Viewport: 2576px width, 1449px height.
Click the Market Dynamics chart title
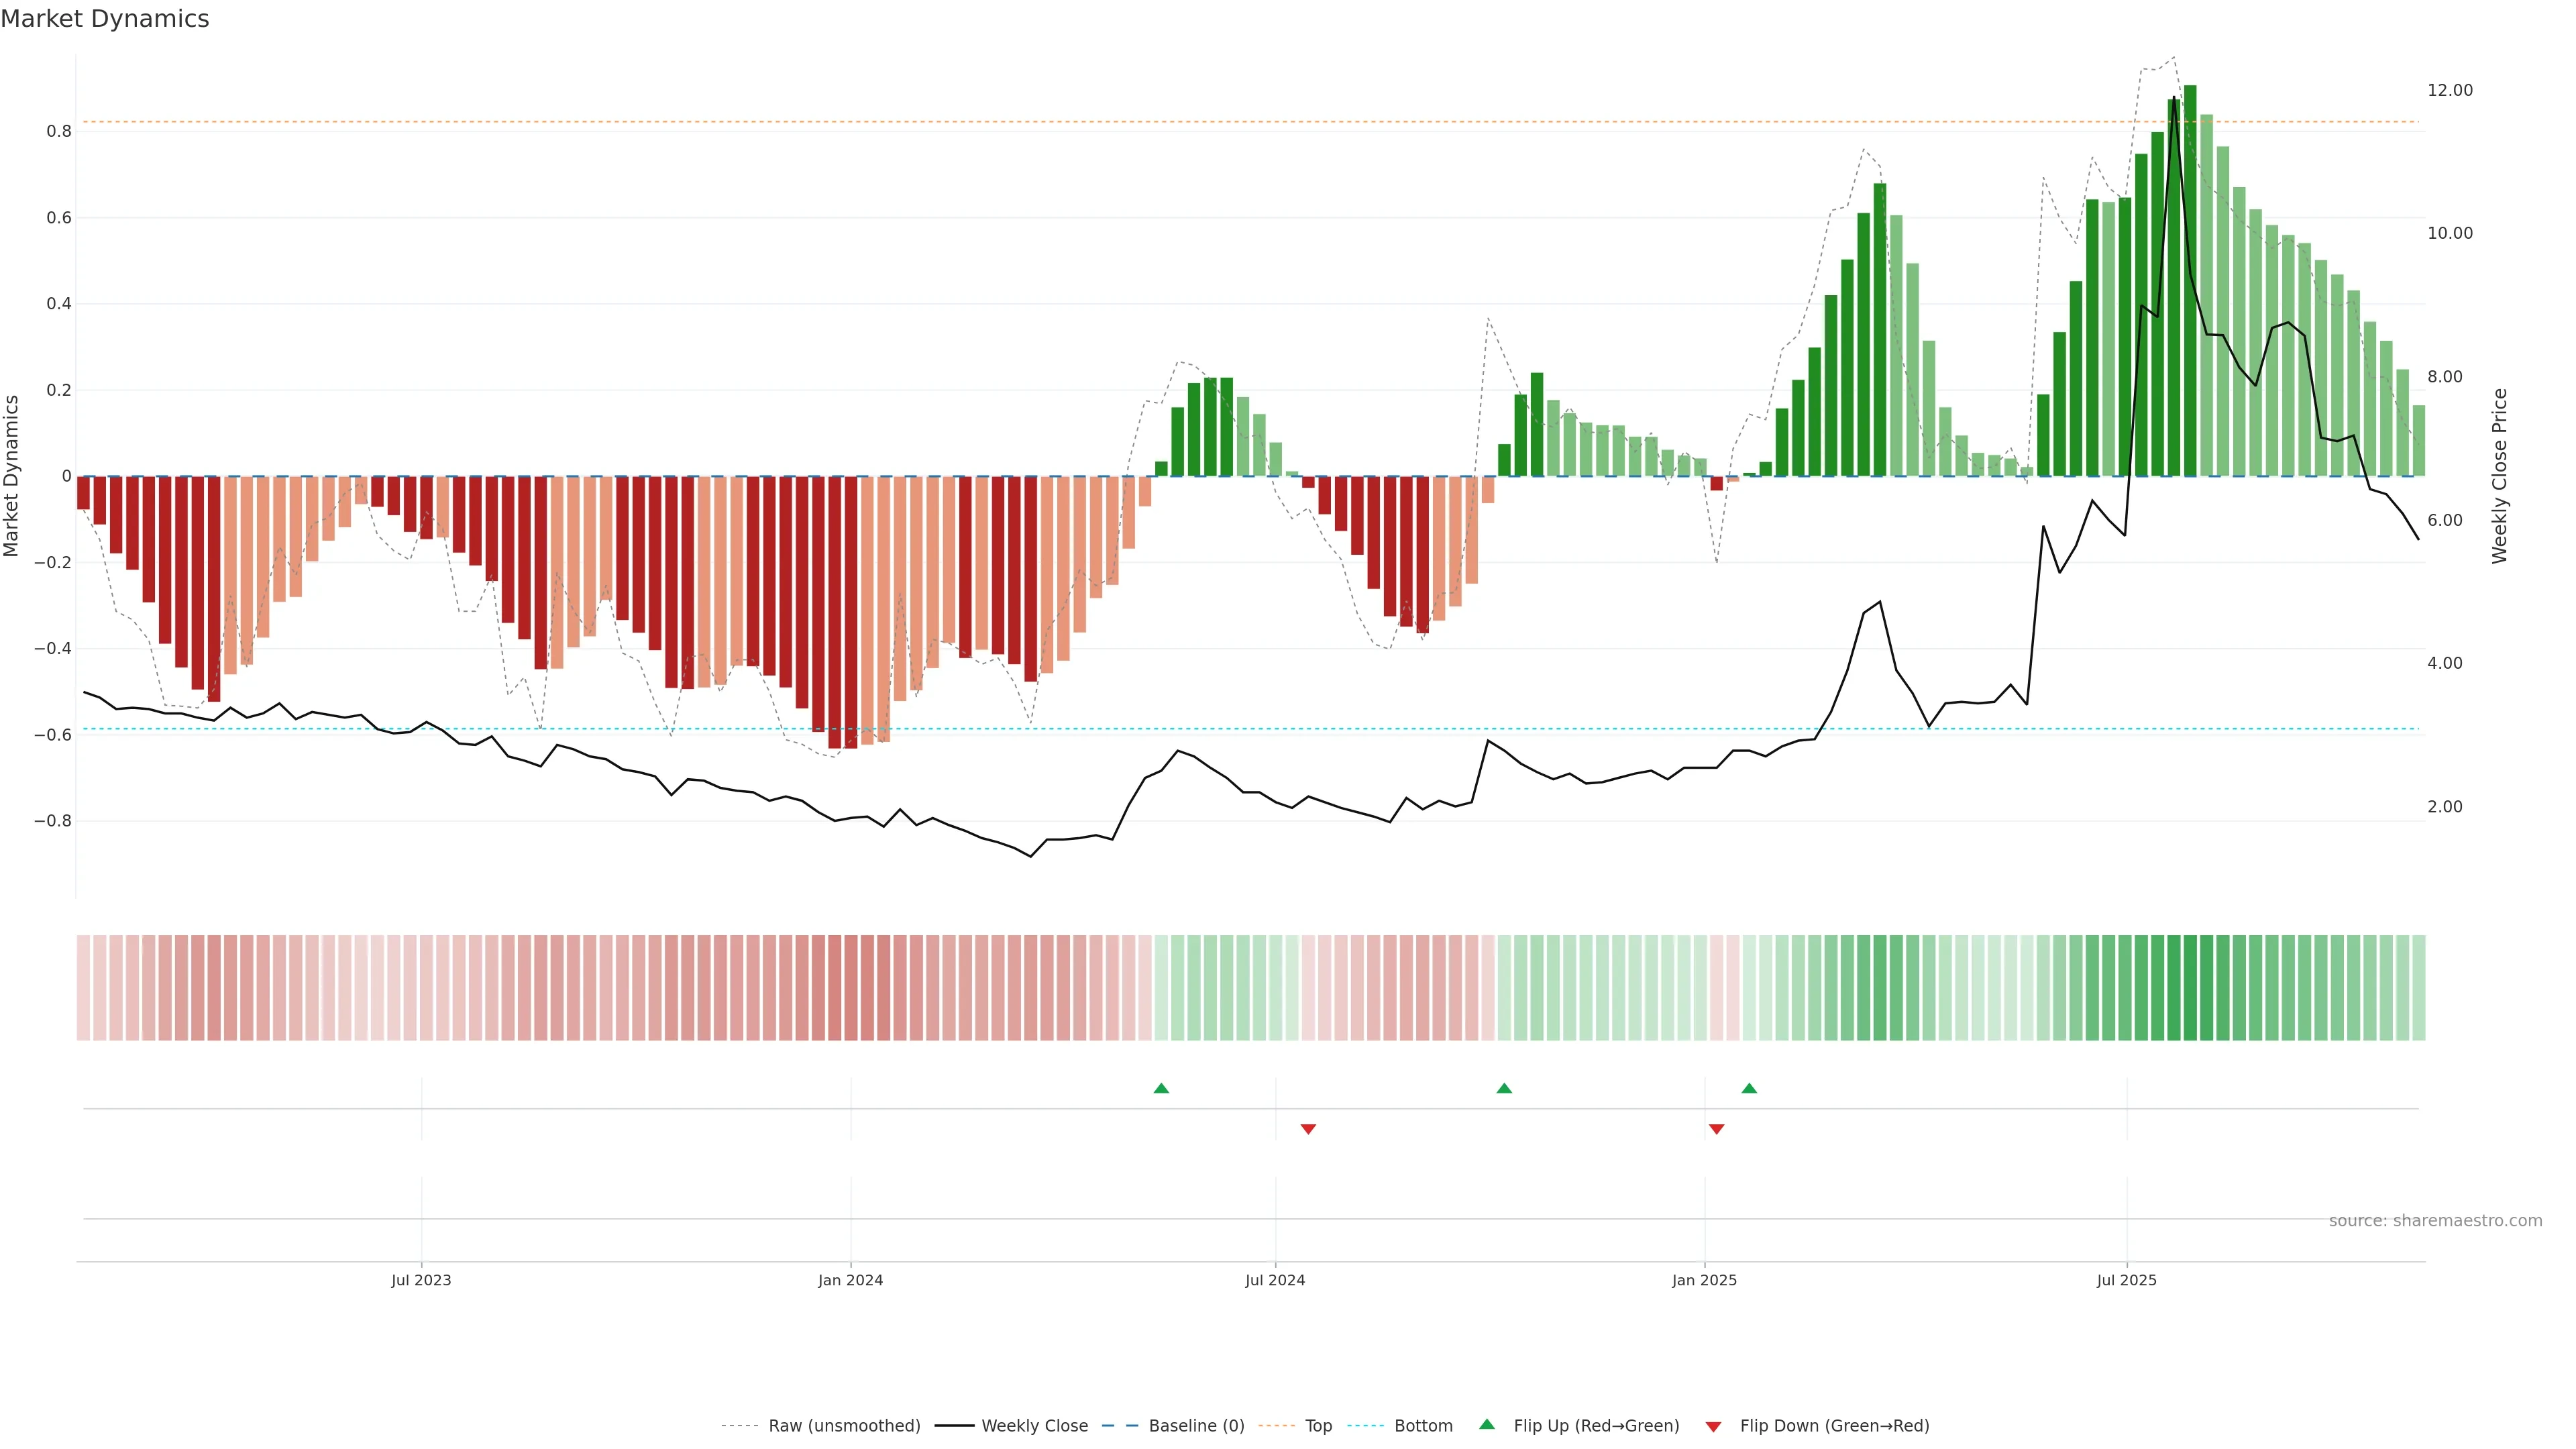coord(105,19)
